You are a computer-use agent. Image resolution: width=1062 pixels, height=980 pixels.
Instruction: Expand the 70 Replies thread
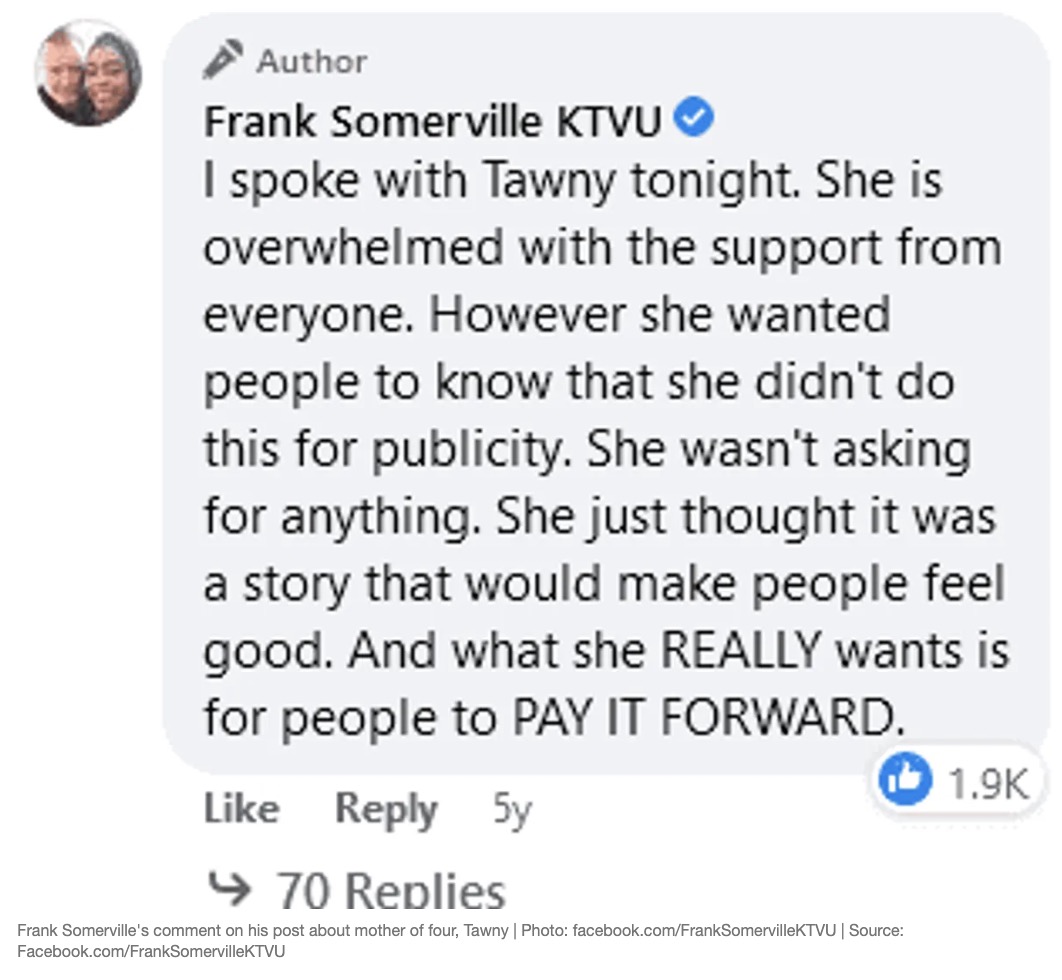[390, 889]
